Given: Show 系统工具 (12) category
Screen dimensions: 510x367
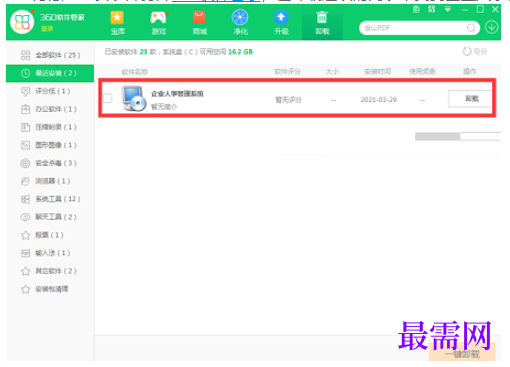Looking at the screenshot, I should tap(50, 199).
